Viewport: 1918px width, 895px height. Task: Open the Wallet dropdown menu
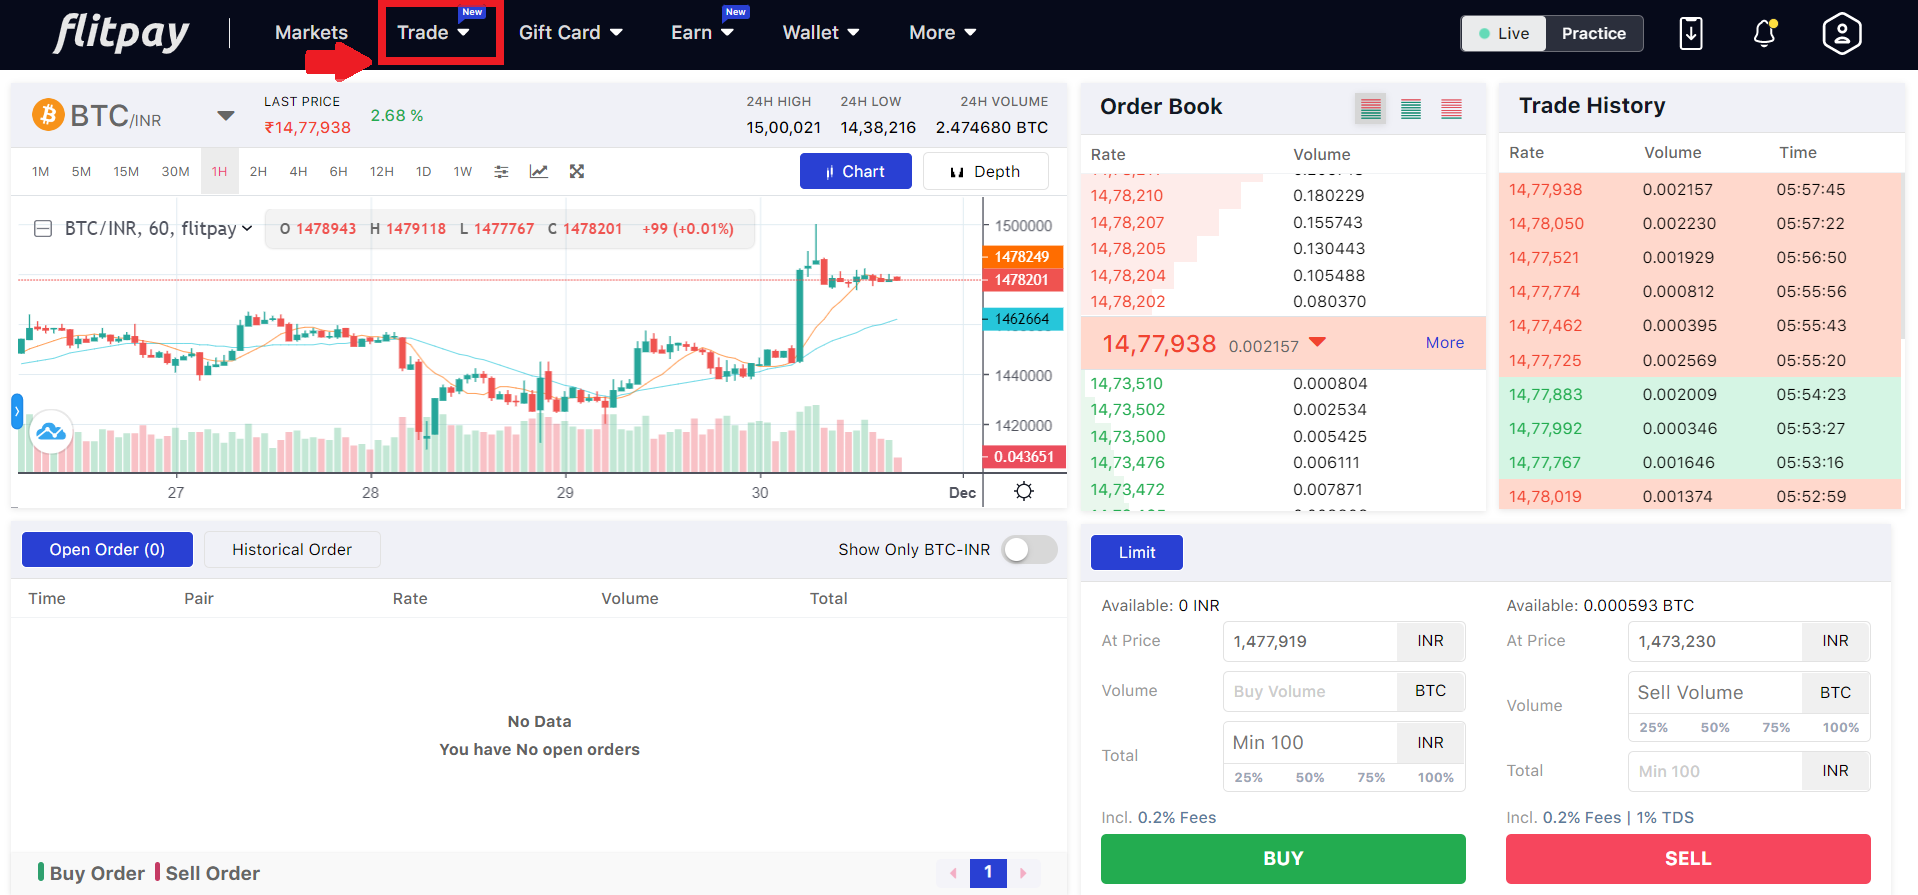pos(821,33)
